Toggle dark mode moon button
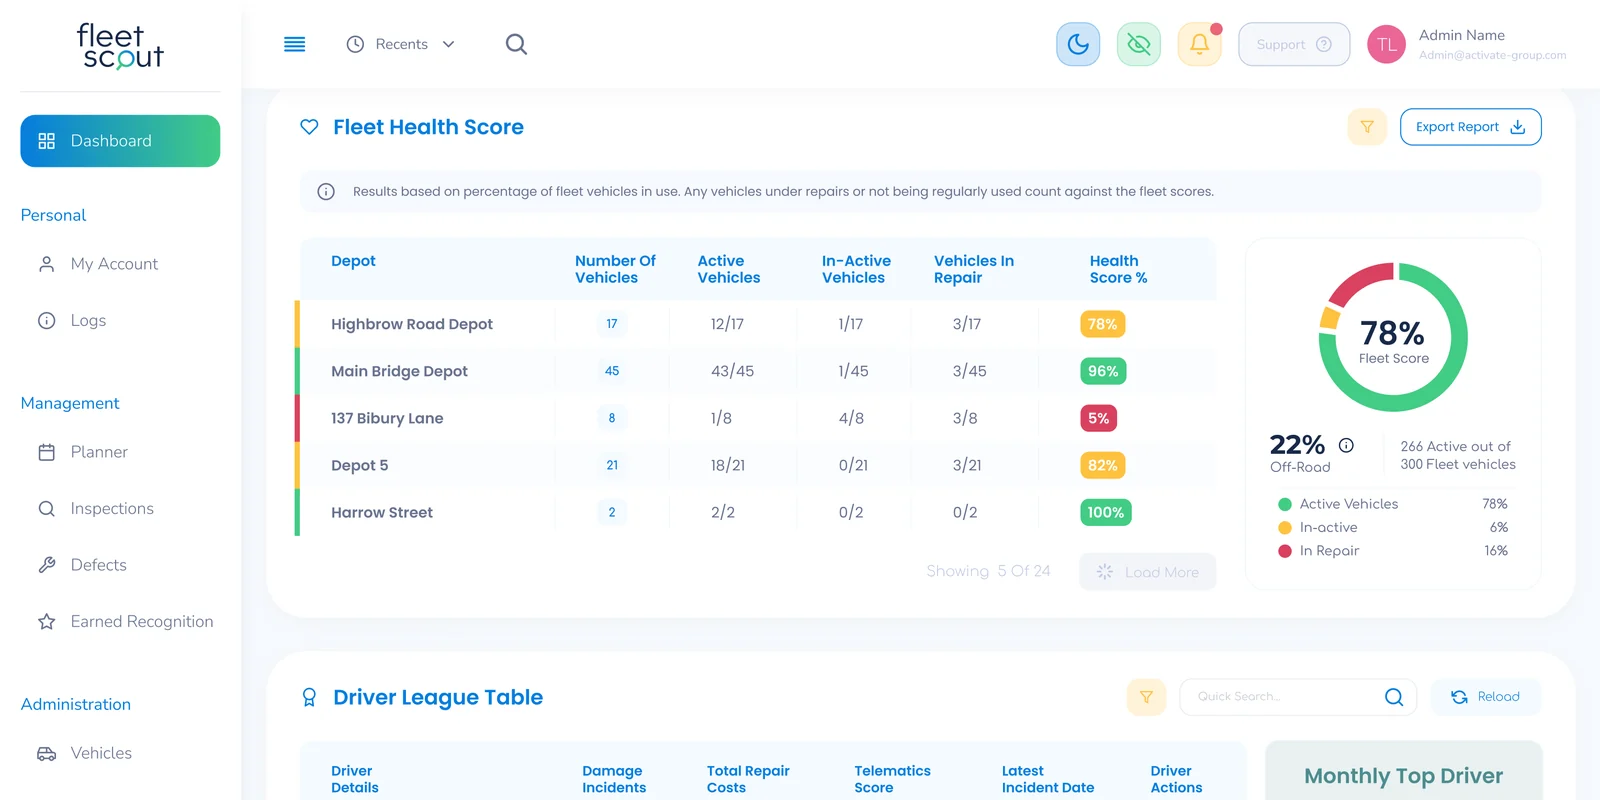The width and height of the screenshot is (1600, 800). pyautogui.click(x=1078, y=44)
